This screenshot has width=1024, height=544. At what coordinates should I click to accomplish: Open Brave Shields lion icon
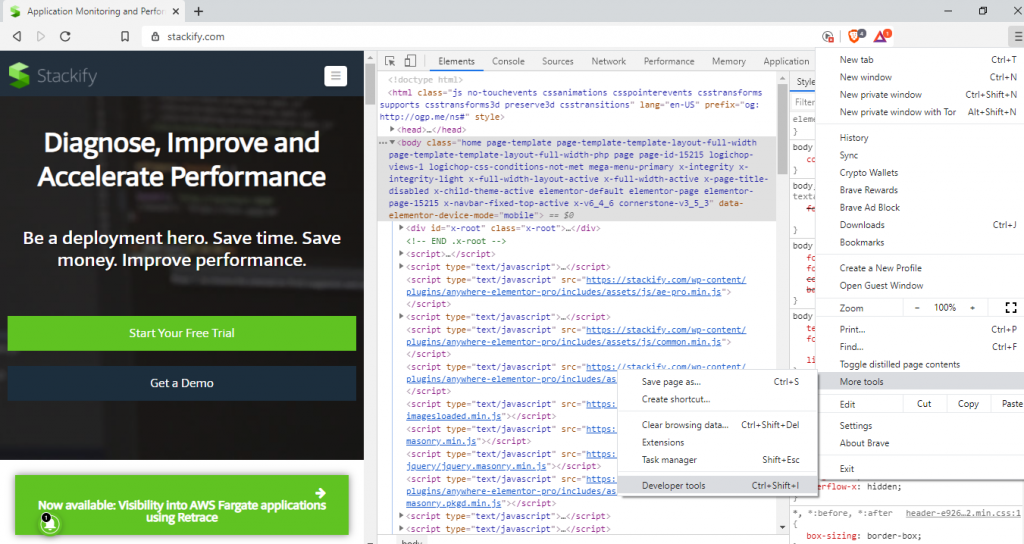856,36
